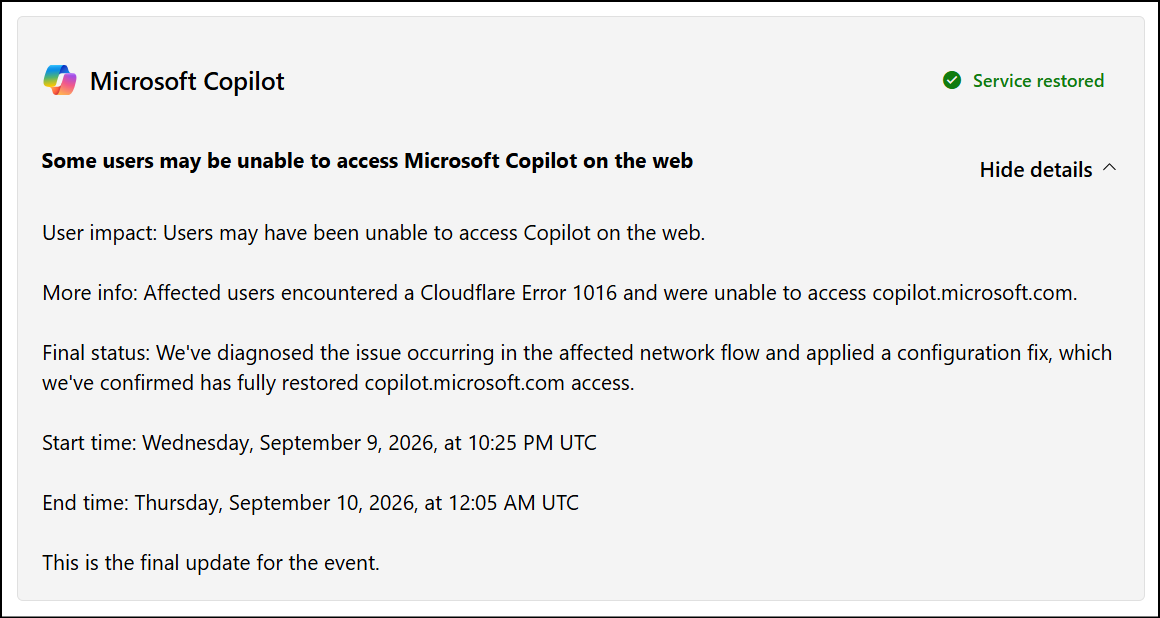Collapse details using the upward chevron arrow
Image resolution: width=1160 pixels, height=618 pixels.
coord(1109,168)
